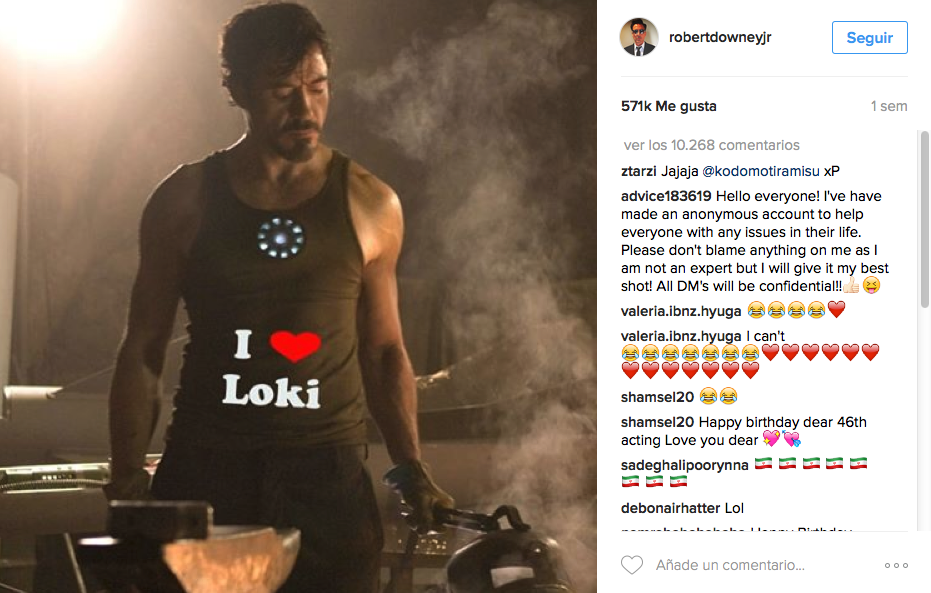This screenshot has width=931, height=593.
Task: Open the sadeghalipoorynna commenter profile
Action: [x=682, y=464]
